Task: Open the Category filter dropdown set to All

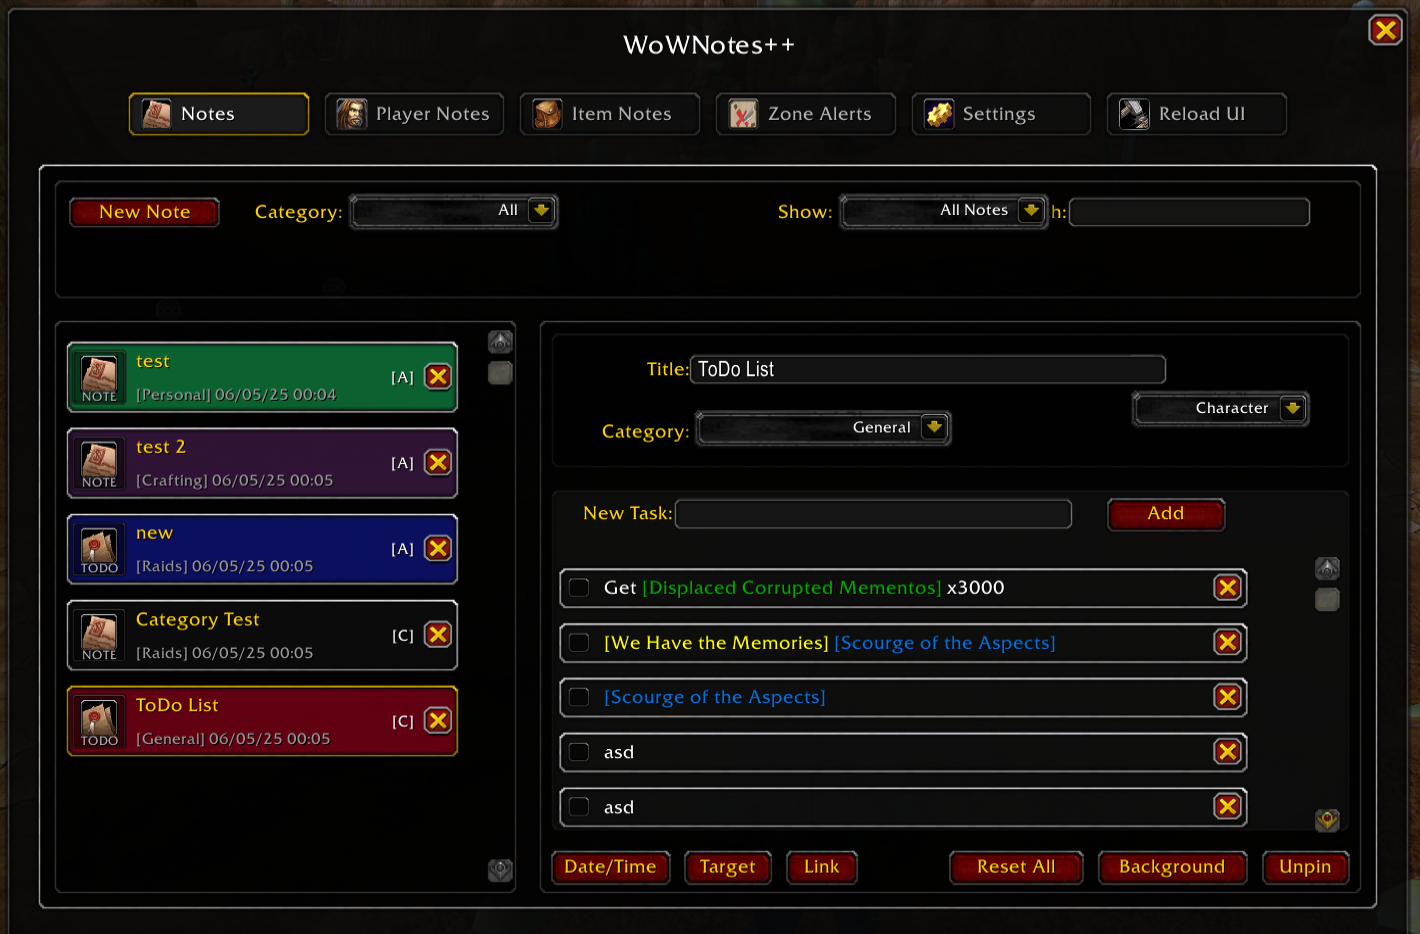Action: click(453, 211)
